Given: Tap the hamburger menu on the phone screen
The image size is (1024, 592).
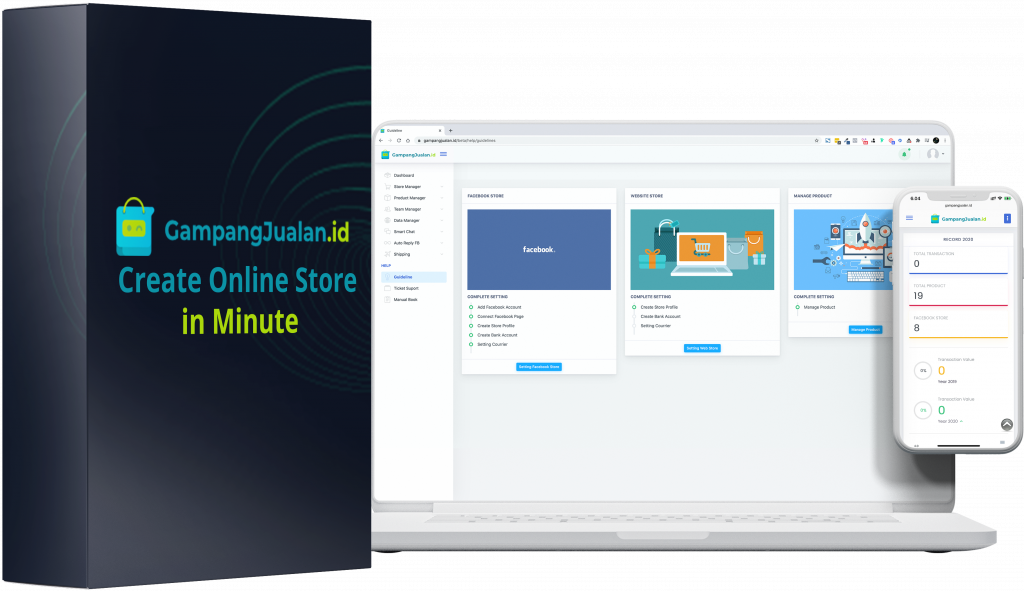Looking at the screenshot, I should click(x=909, y=218).
